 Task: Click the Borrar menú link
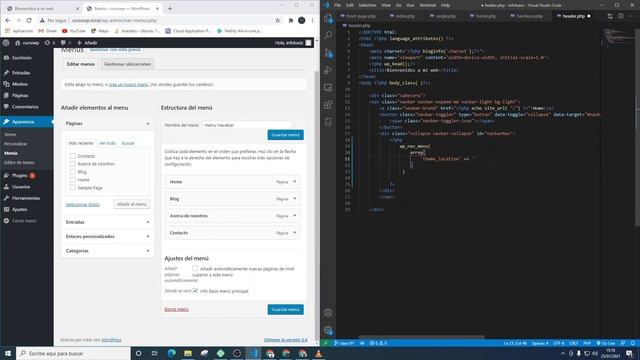pos(176,309)
